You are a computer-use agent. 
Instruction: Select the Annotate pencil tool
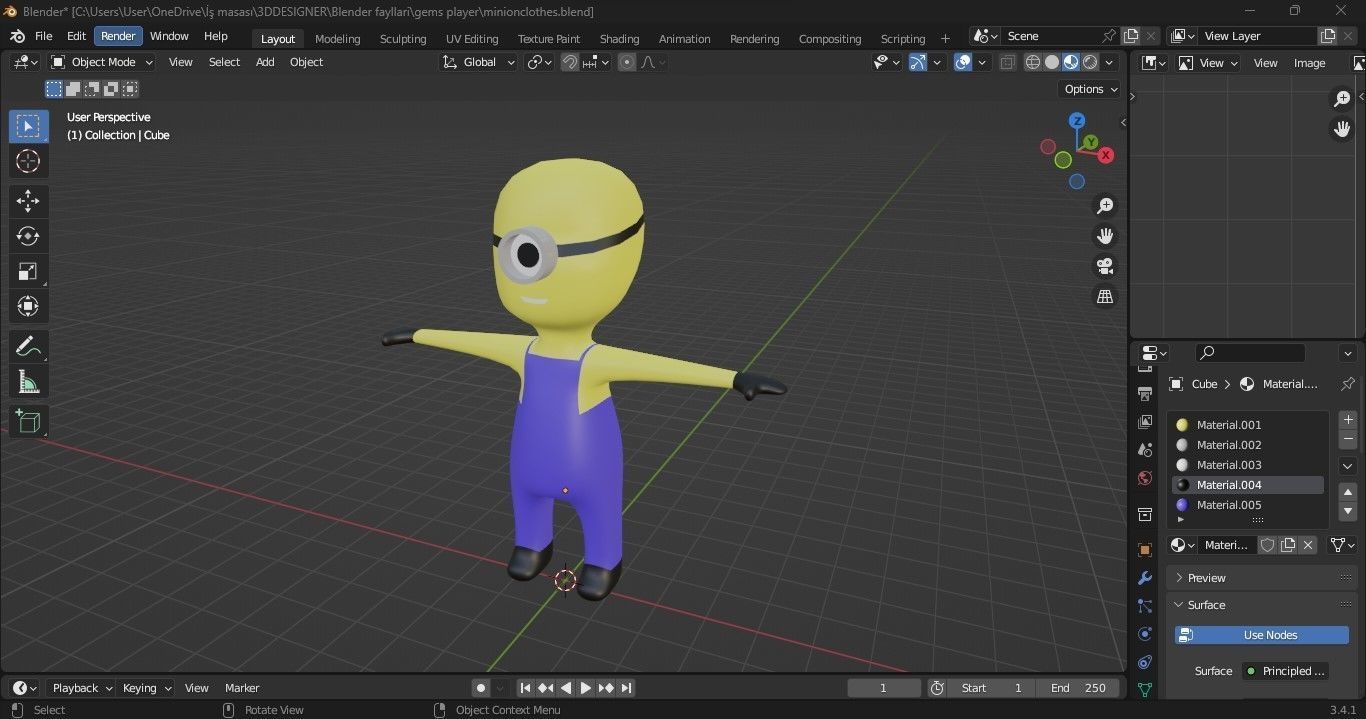(28, 347)
